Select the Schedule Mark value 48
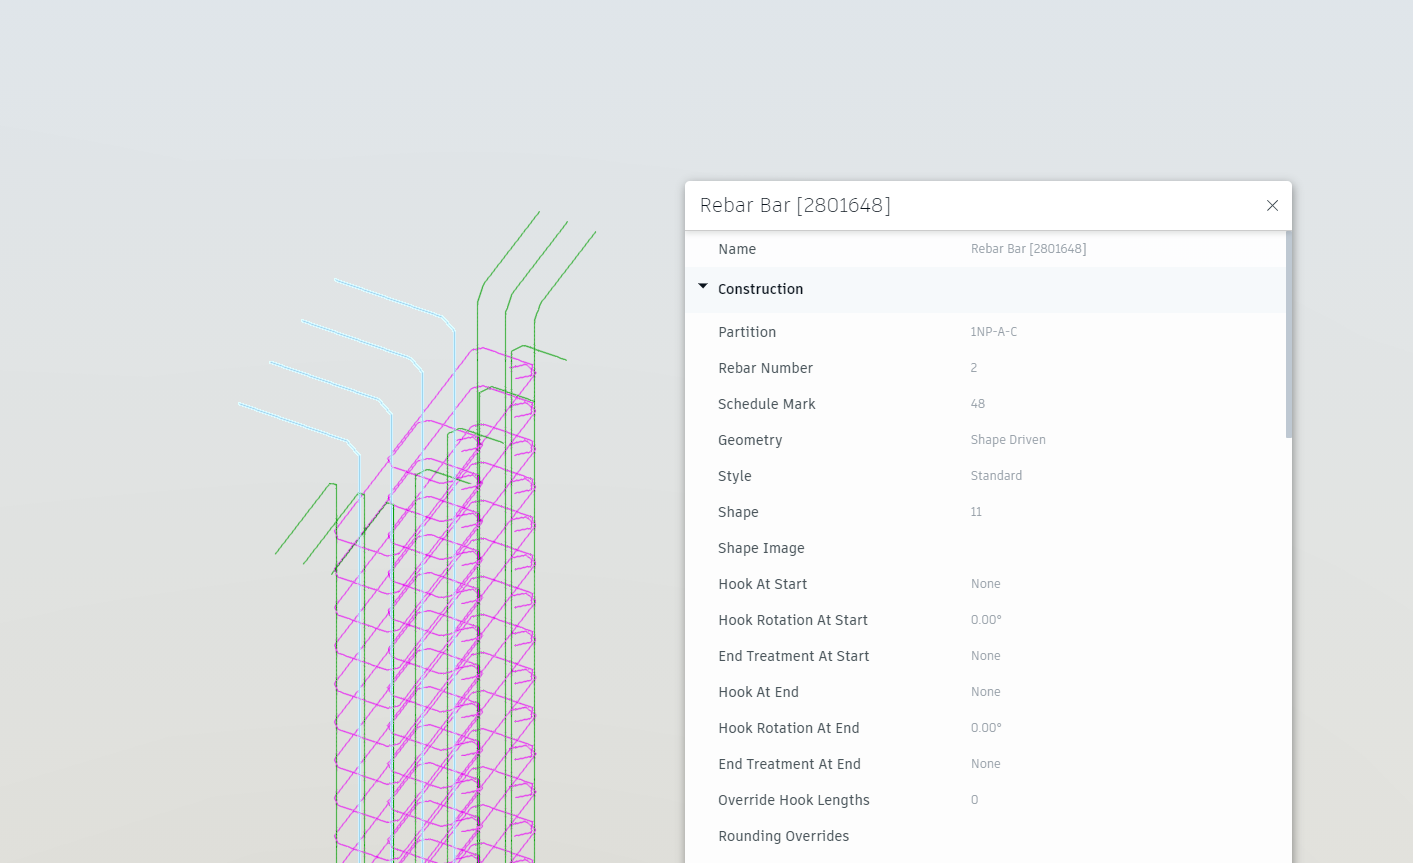Screen dimensions: 1413x863 click(x=977, y=403)
